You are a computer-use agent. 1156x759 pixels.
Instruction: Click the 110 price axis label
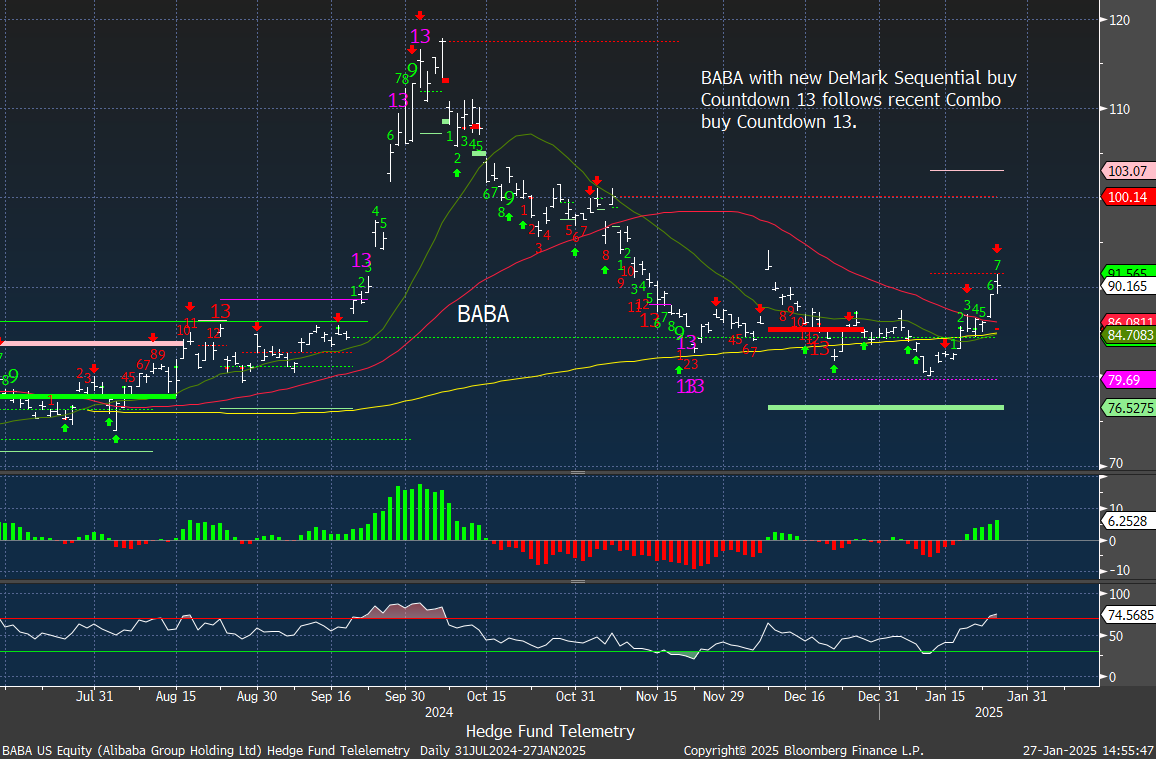pyautogui.click(x=1119, y=109)
